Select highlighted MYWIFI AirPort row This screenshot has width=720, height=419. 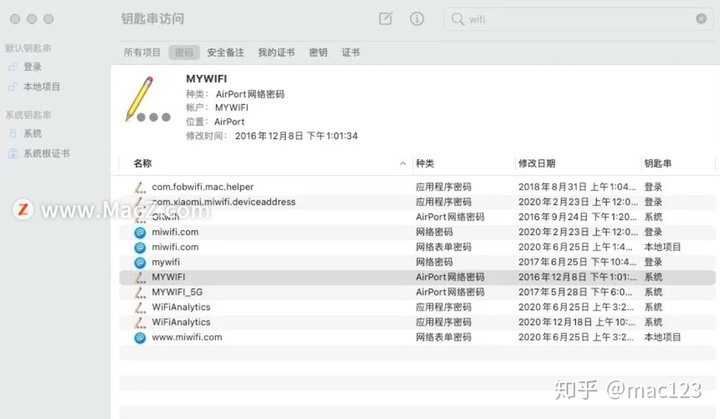coord(417,277)
